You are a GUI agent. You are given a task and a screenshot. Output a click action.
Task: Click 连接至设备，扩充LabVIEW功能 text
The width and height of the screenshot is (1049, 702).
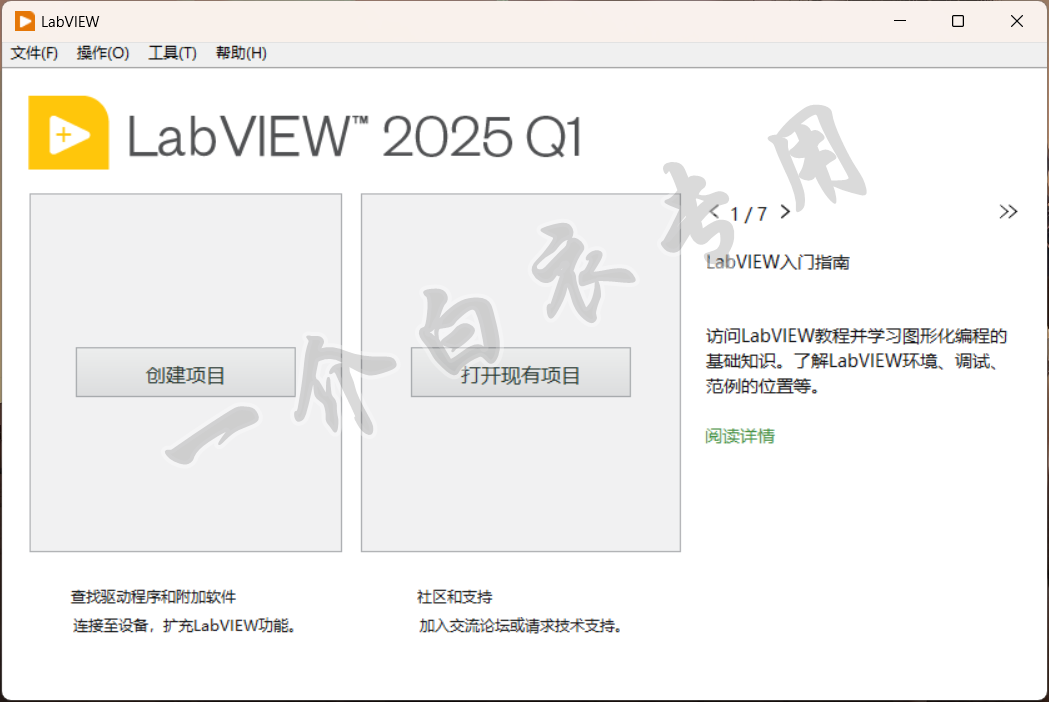[x=184, y=626]
